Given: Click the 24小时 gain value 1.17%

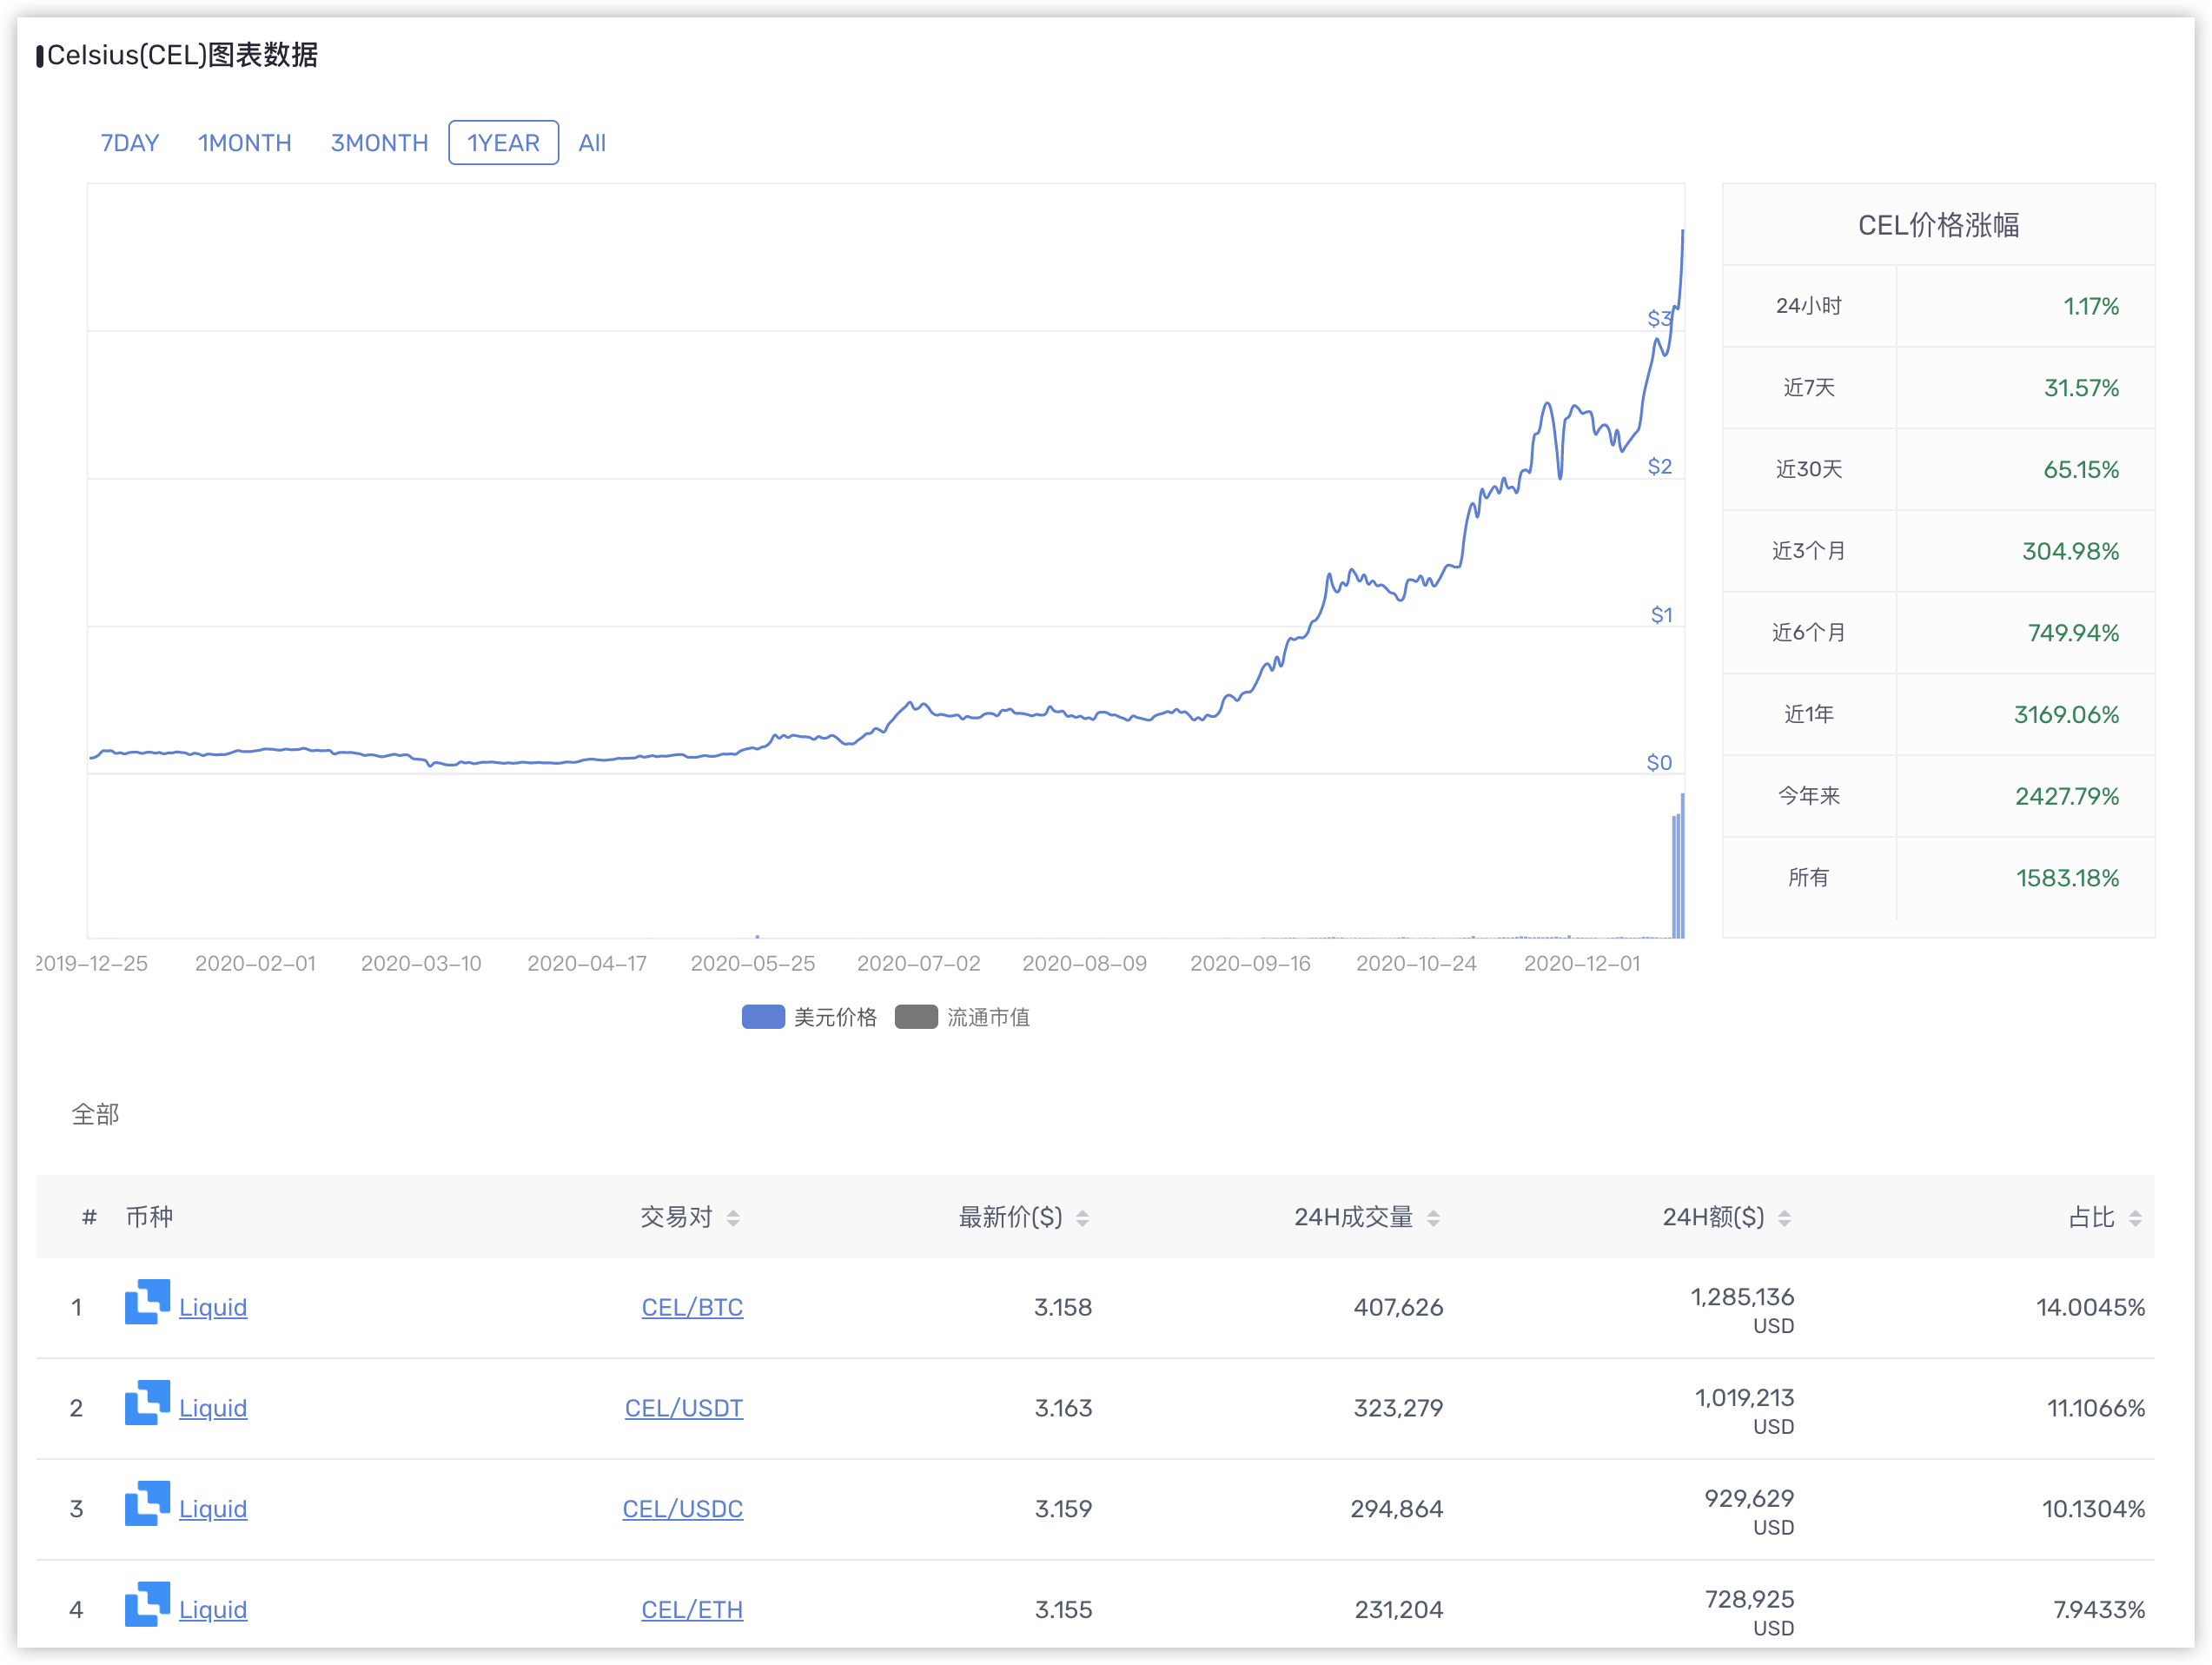Looking at the screenshot, I should pos(2091,307).
